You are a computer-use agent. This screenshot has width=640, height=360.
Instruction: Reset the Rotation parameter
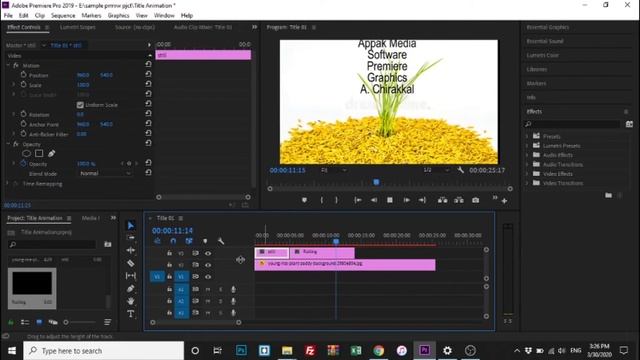148,114
